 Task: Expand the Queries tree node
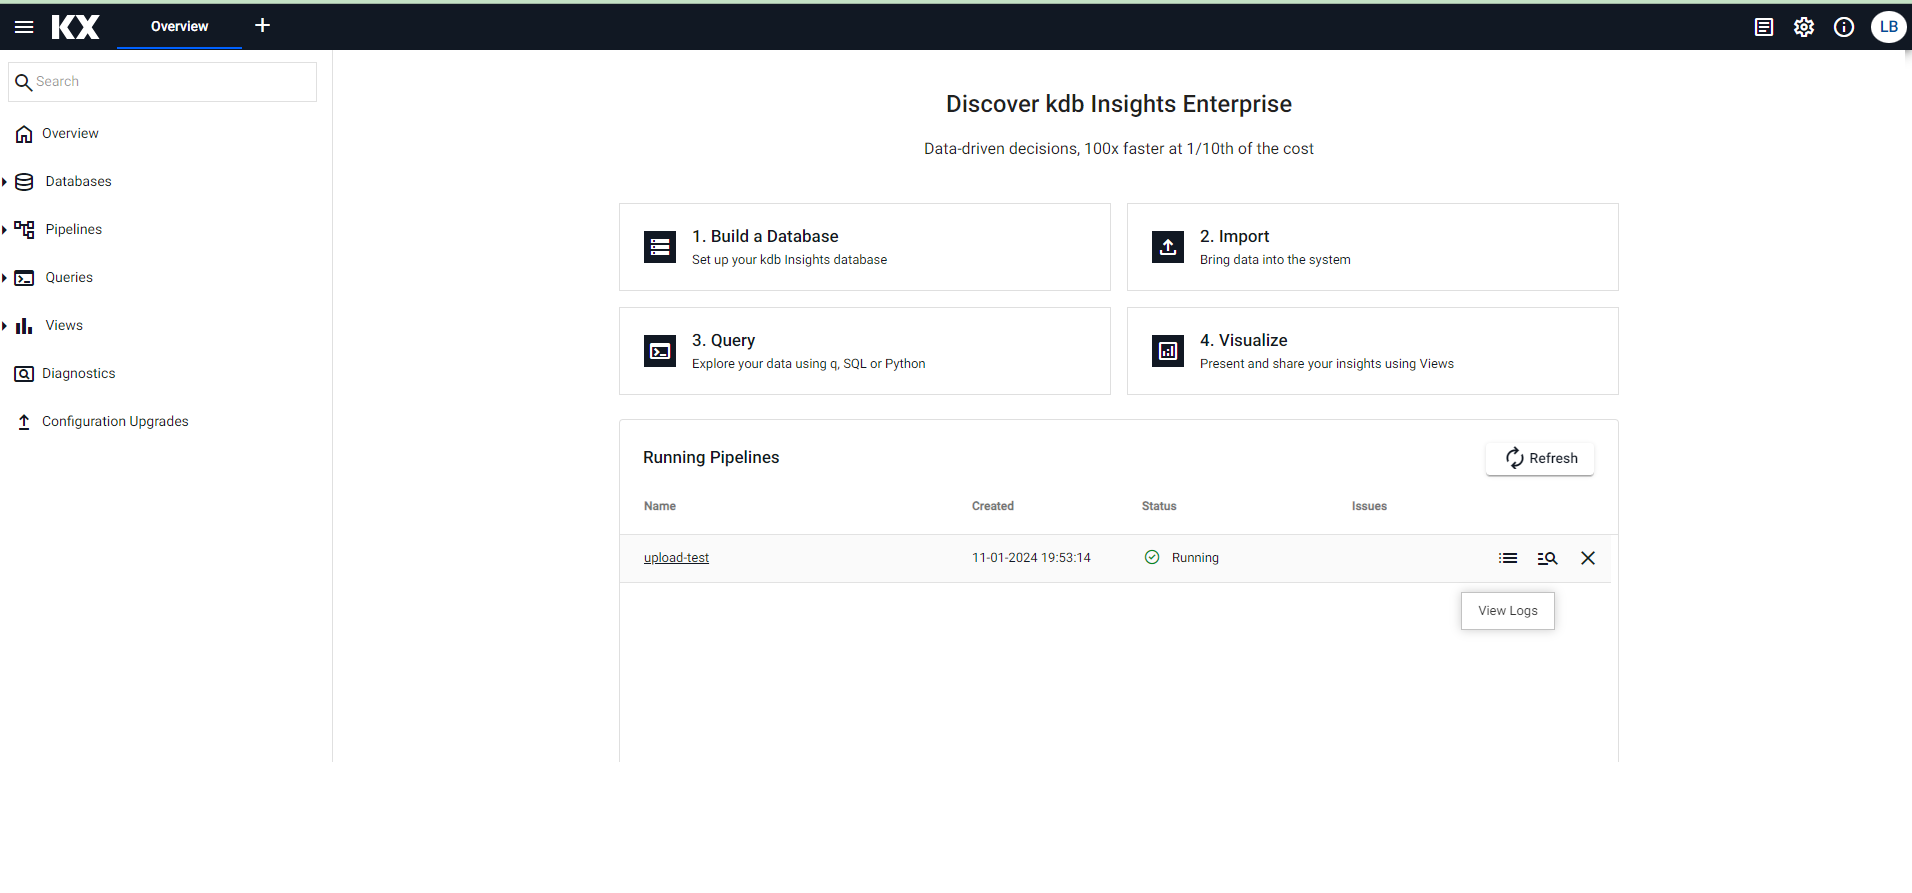(5, 278)
